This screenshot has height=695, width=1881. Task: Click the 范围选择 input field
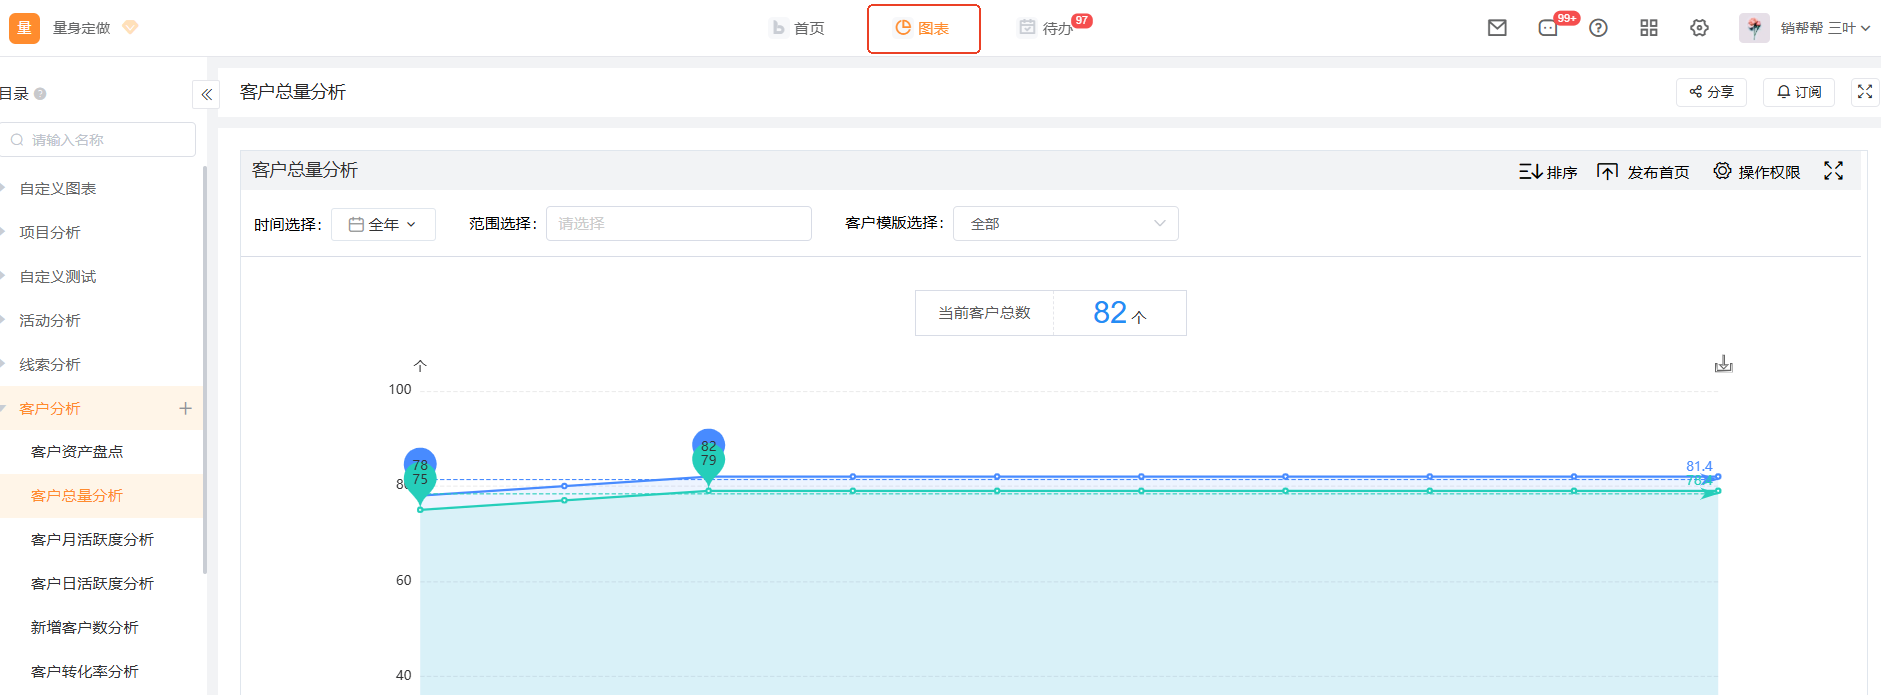[678, 224]
